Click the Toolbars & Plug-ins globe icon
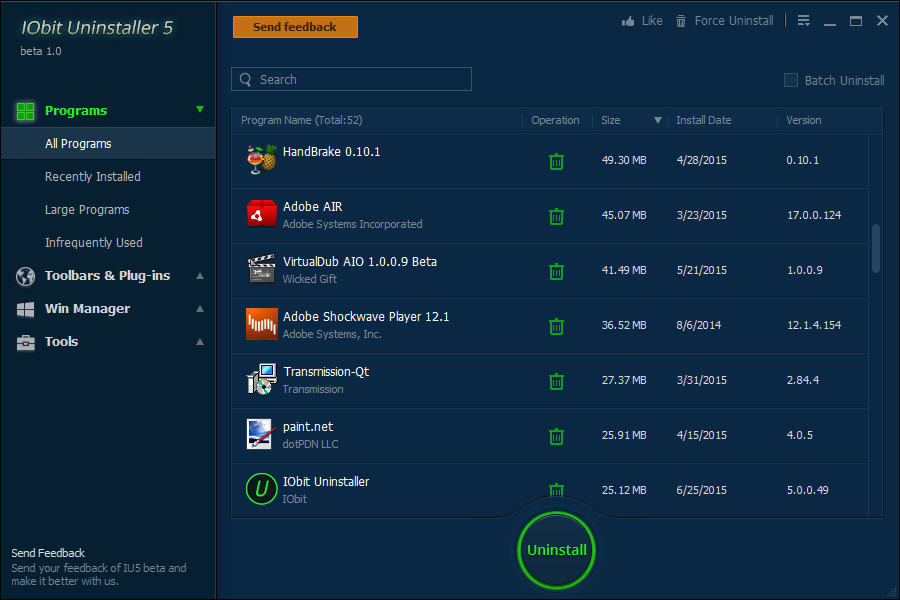900x600 pixels. click(25, 276)
